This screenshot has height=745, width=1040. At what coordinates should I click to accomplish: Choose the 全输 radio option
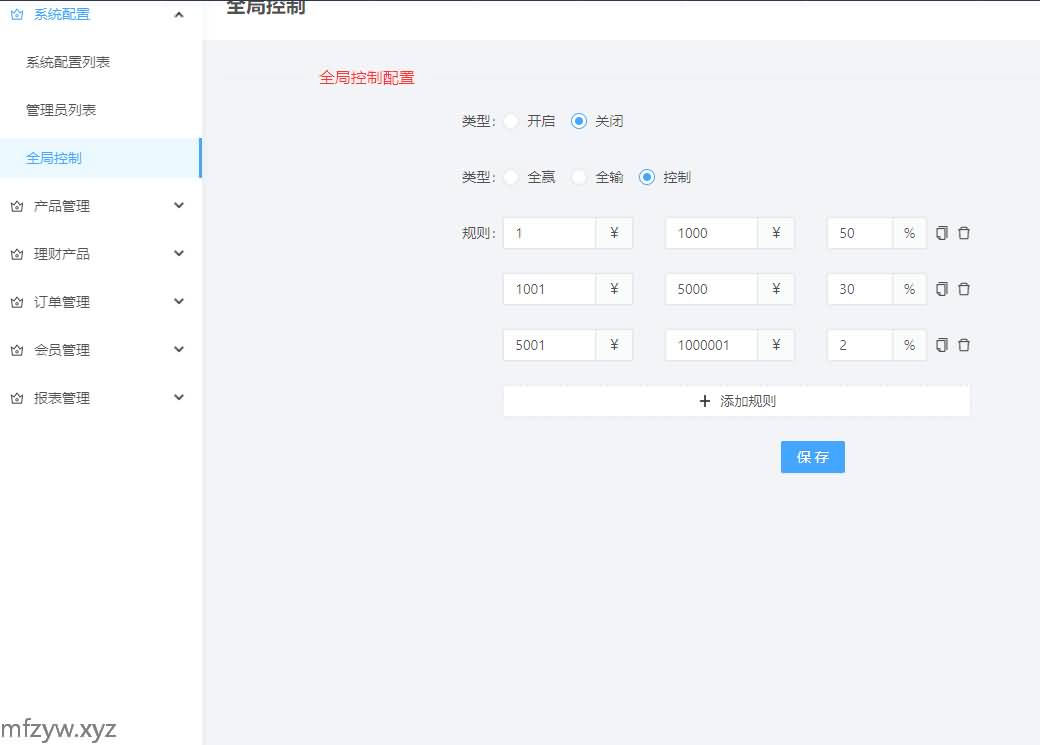[579, 177]
